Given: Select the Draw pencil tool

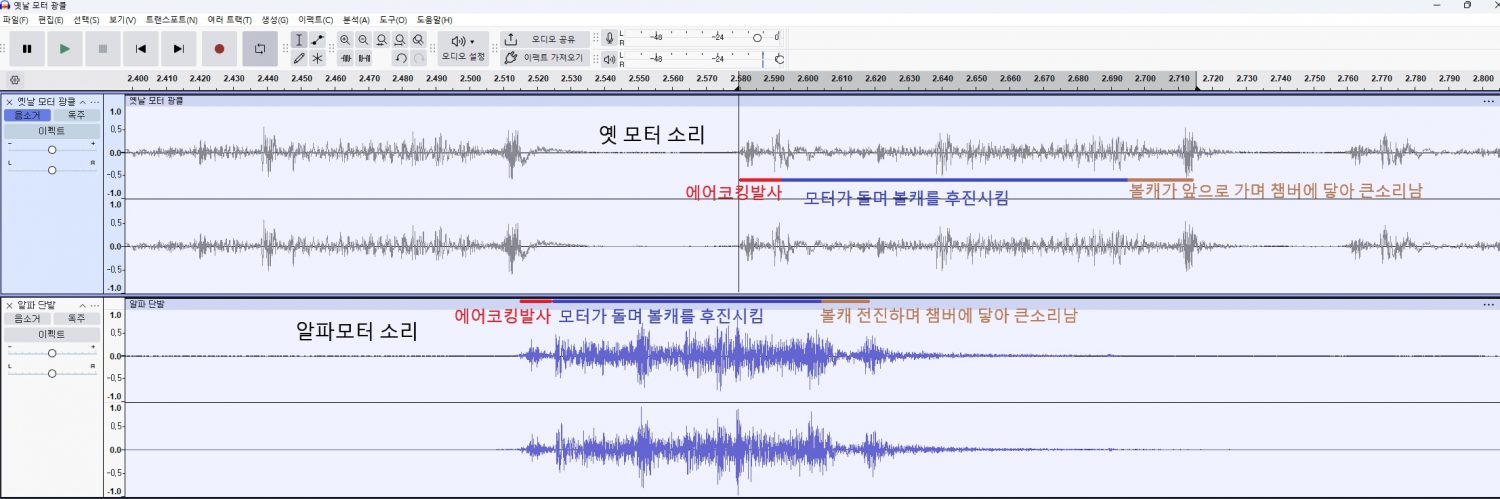Looking at the screenshot, I should (x=299, y=58).
